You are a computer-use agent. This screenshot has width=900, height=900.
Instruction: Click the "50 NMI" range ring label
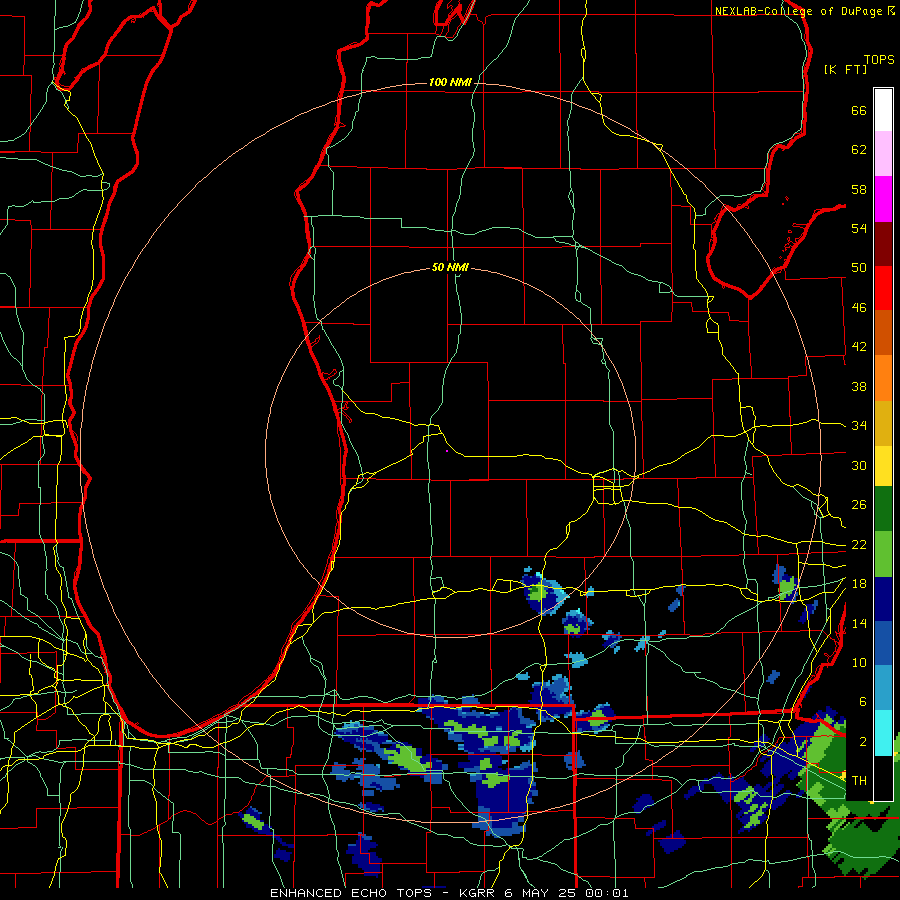(x=450, y=267)
